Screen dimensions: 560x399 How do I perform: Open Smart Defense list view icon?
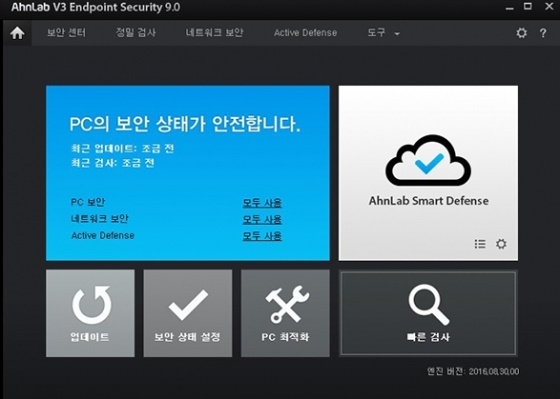coord(480,244)
